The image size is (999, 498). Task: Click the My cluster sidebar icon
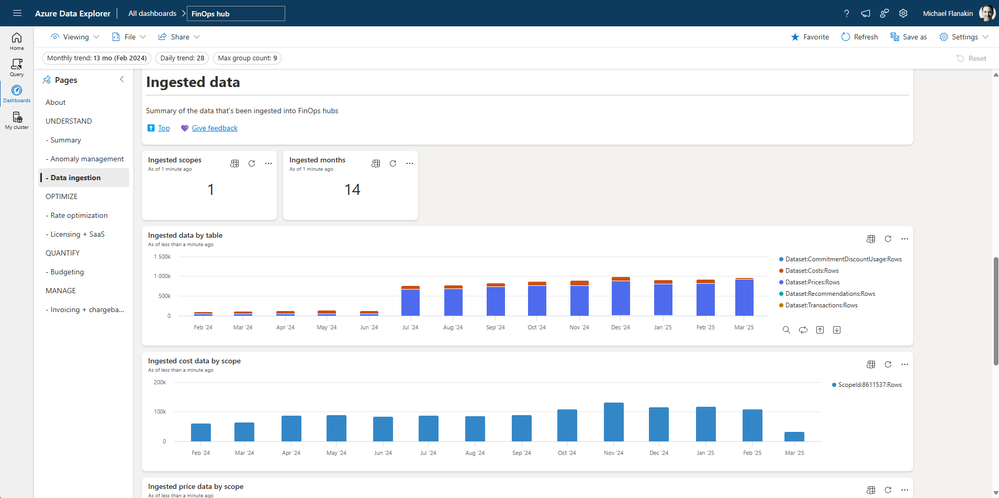(x=16, y=120)
